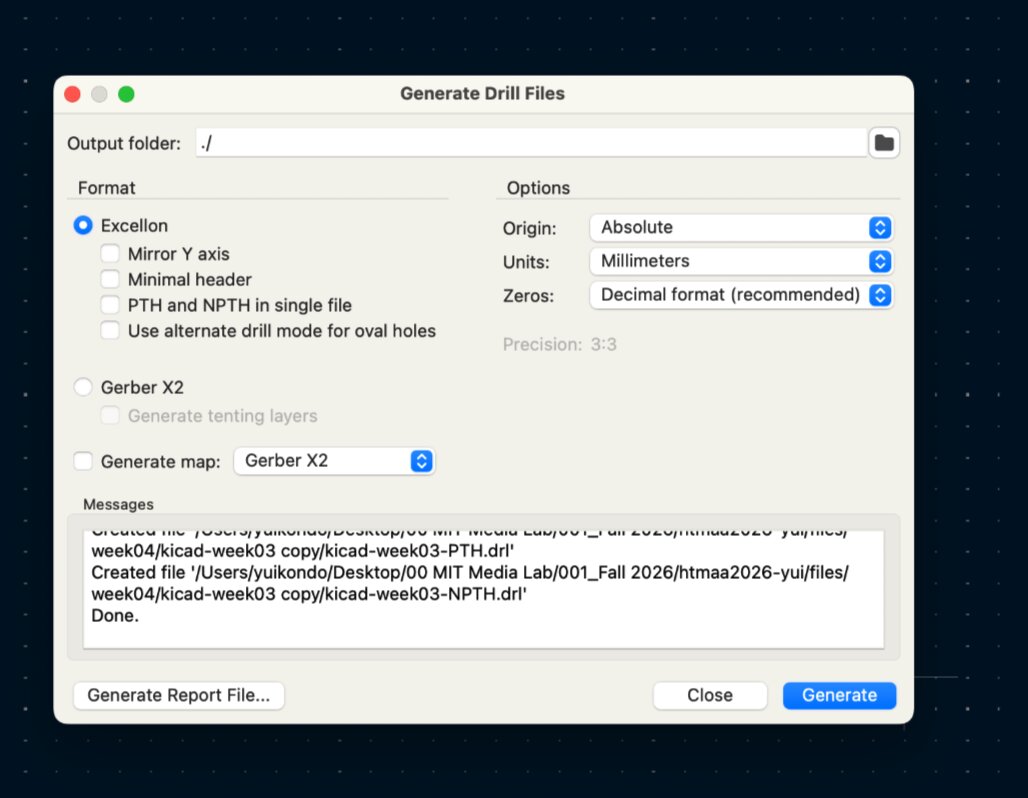
Task: Click the green zoom window button
Action: [x=127, y=94]
